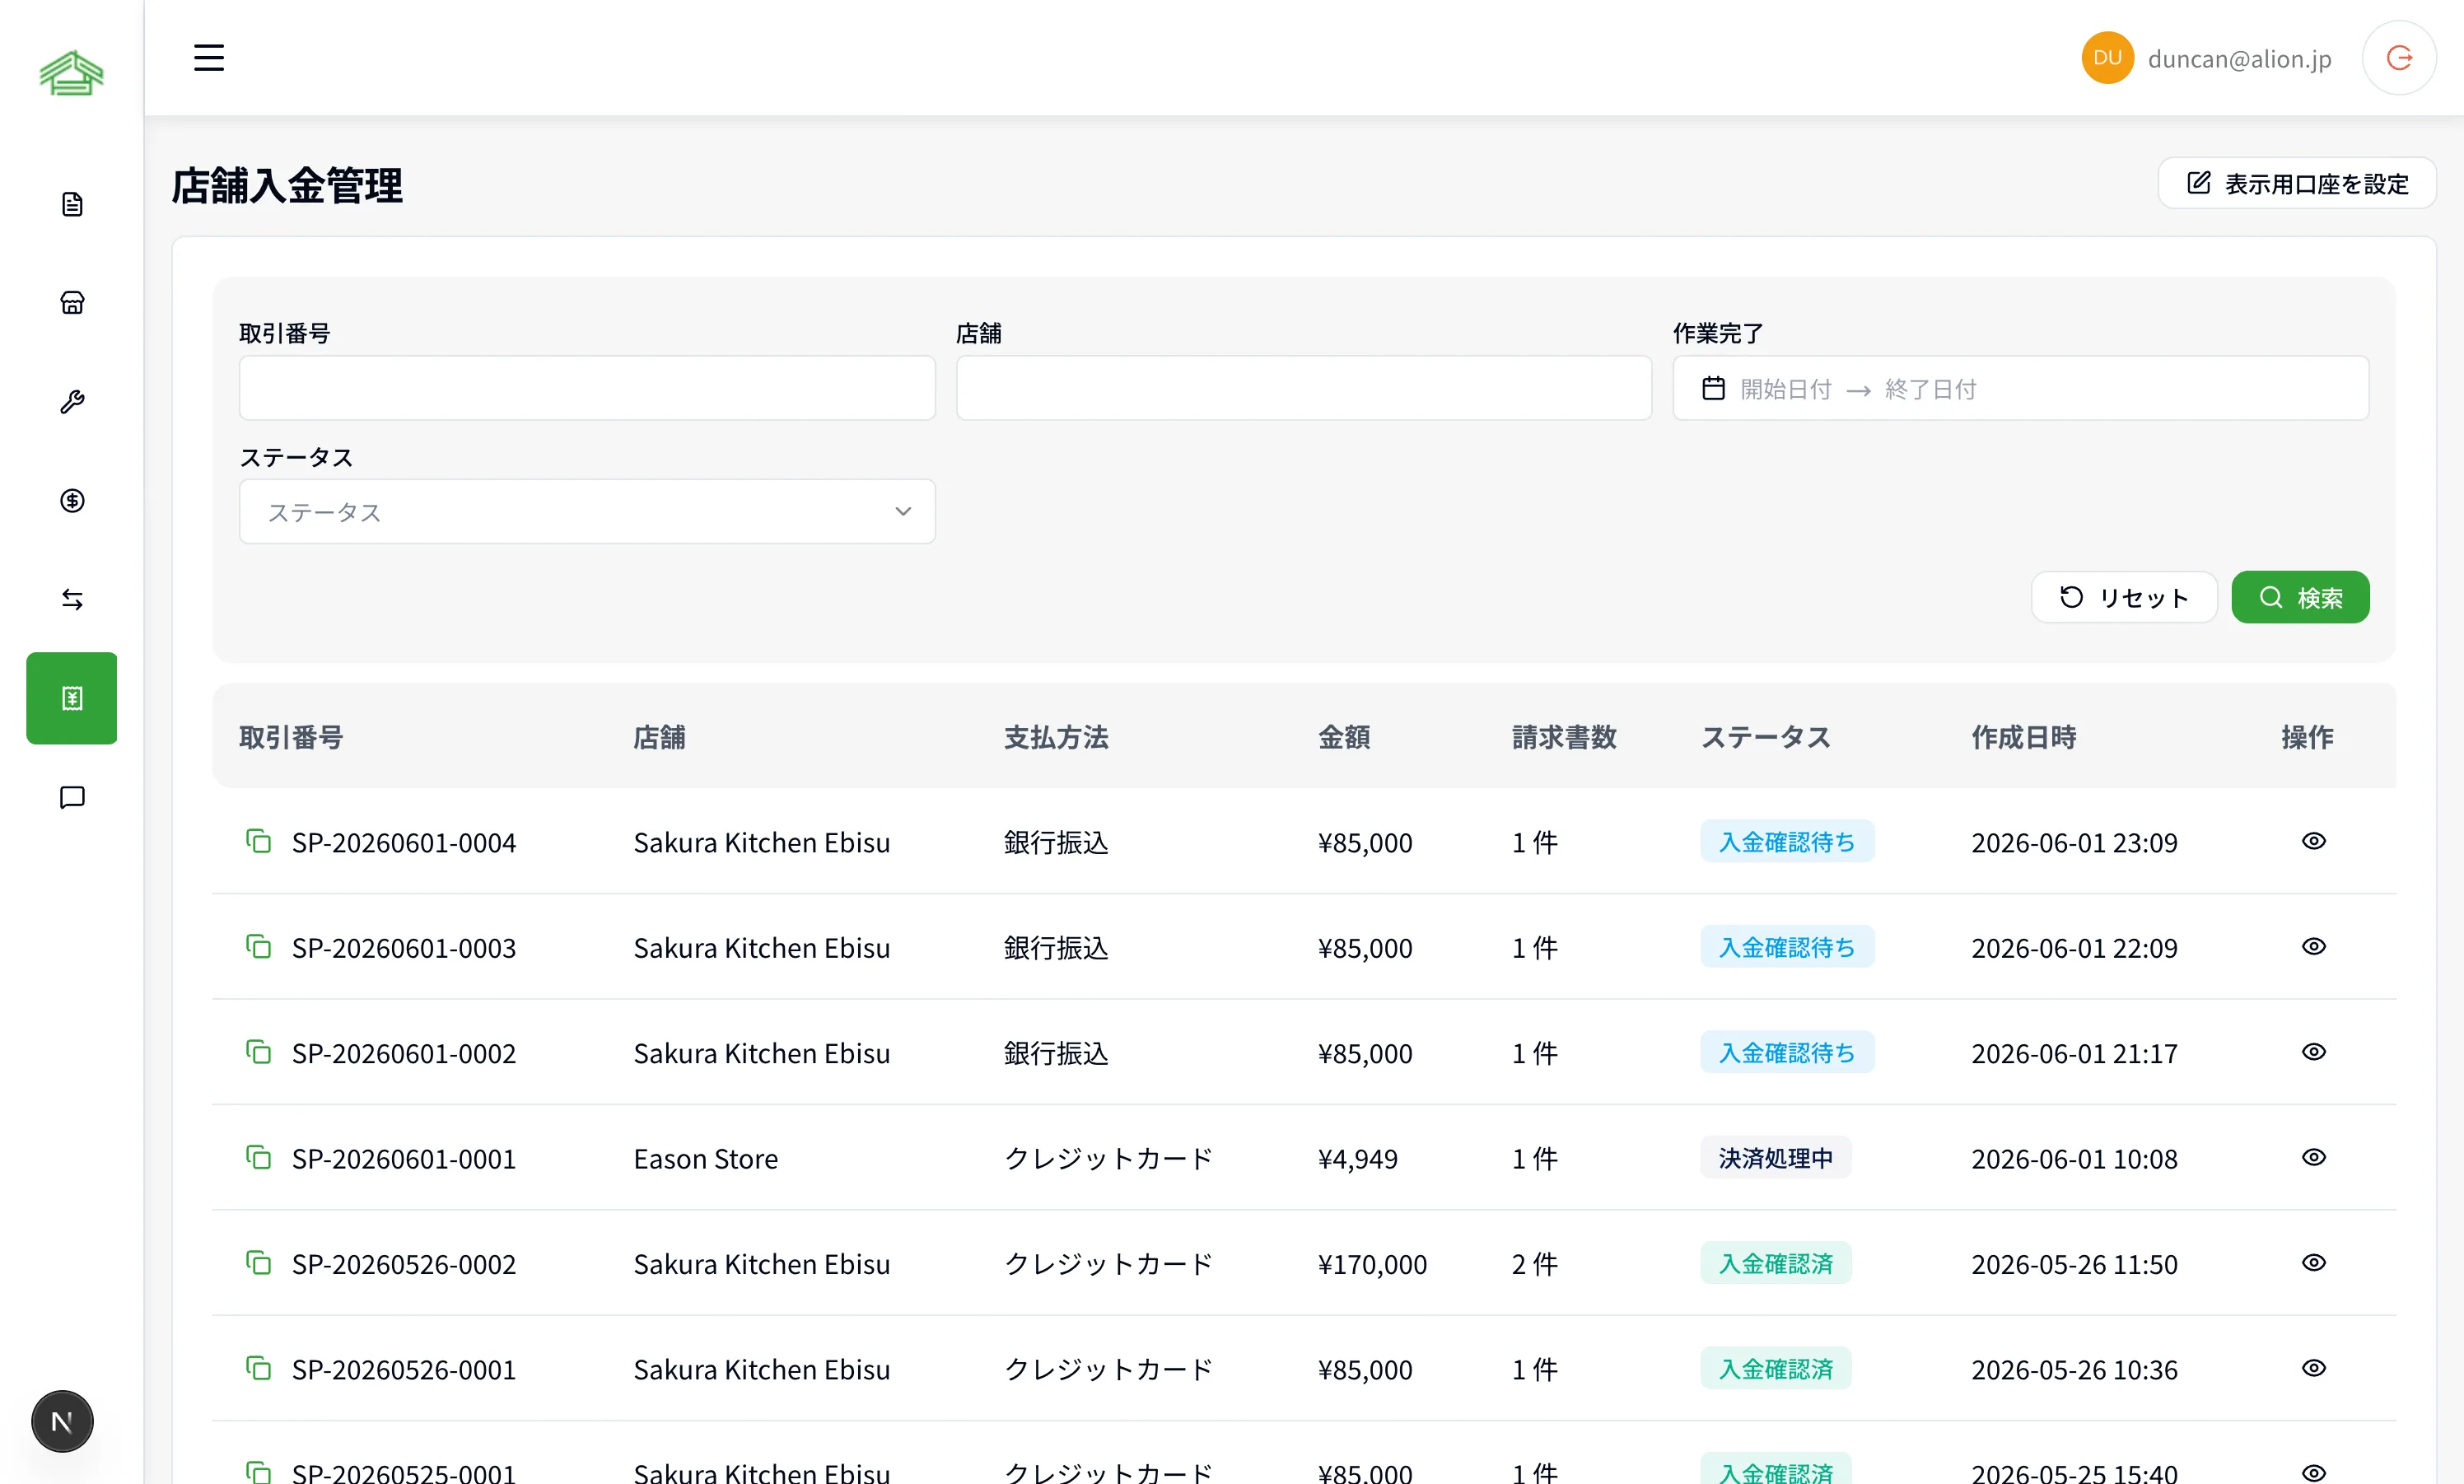Click the 請求書数 column header
Screen dimensions: 2464x1484
[1564, 737]
